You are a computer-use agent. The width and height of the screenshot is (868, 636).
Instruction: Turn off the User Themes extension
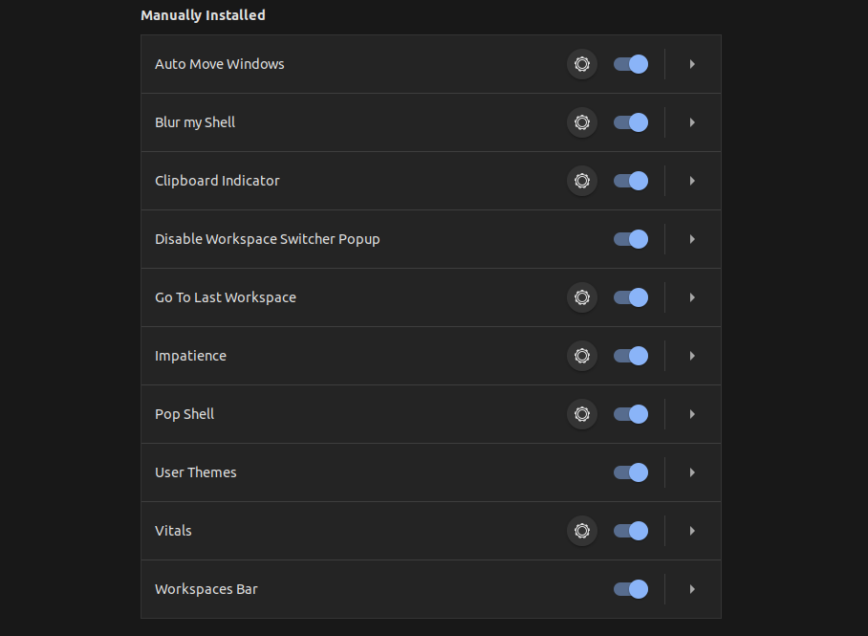click(630, 472)
